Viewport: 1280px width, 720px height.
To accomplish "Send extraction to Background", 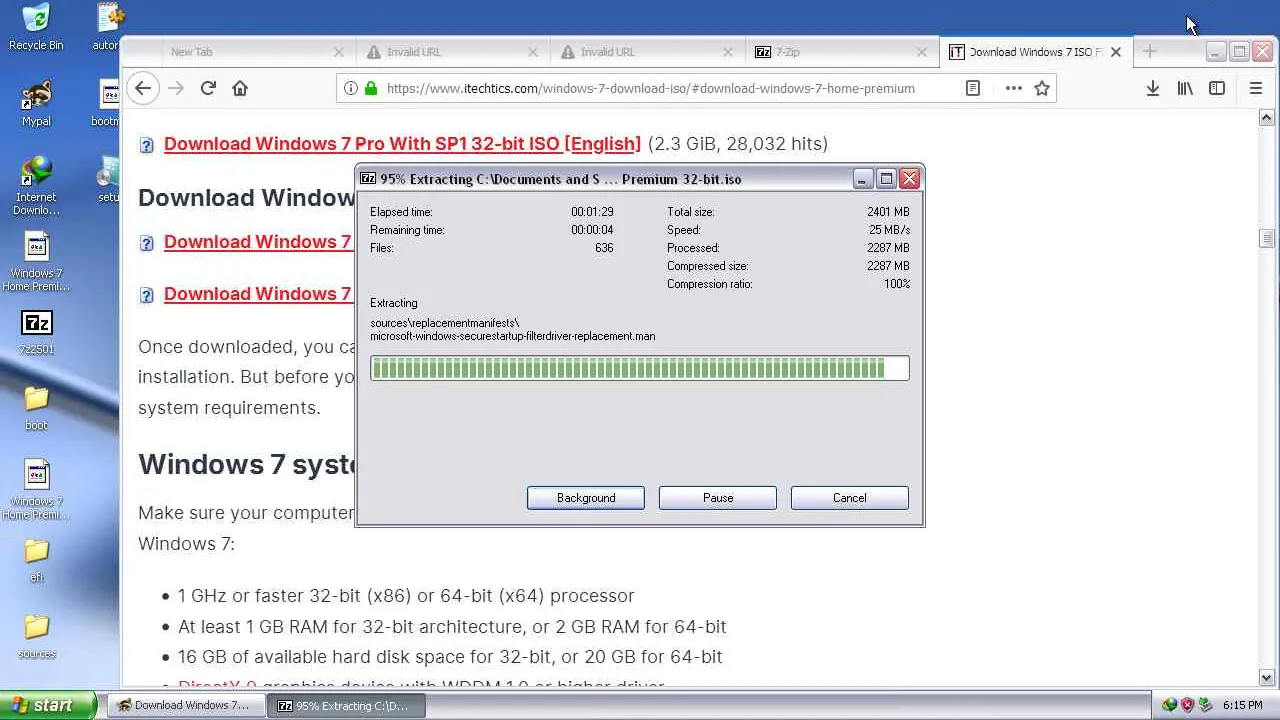I will [586, 498].
